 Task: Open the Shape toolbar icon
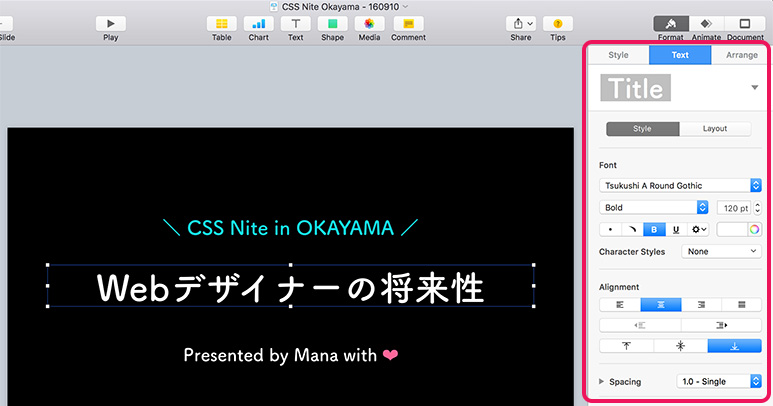(332, 24)
